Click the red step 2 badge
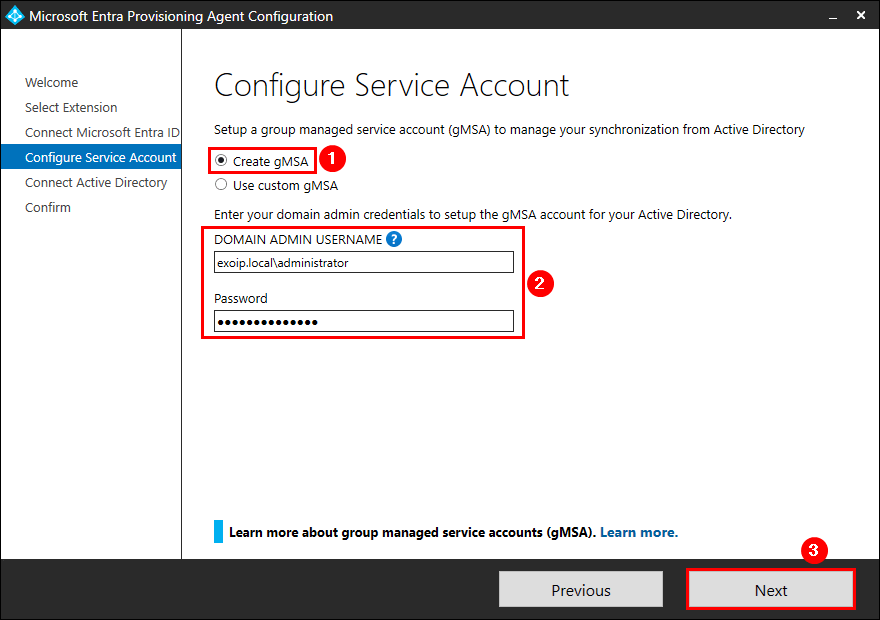This screenshot has width=880, height=620. pos(541,283)
